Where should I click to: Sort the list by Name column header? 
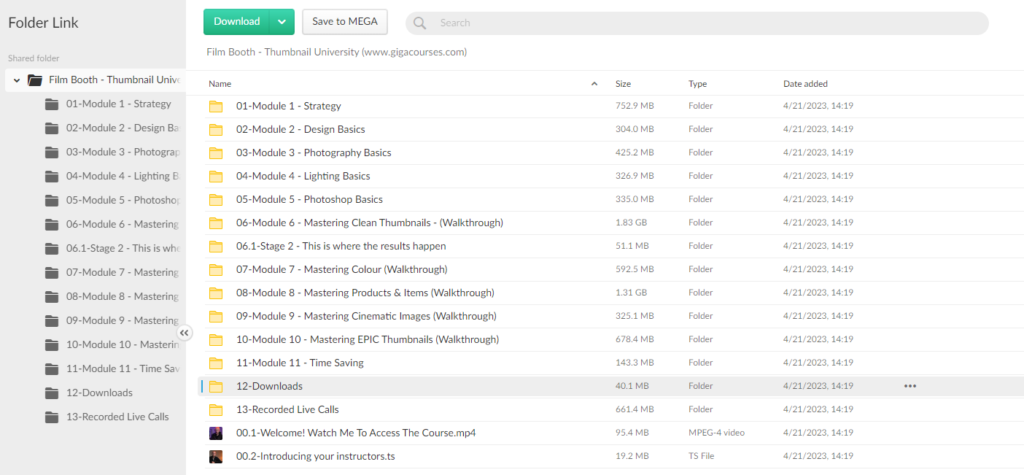pyautogui.click(x=220, y=84)
